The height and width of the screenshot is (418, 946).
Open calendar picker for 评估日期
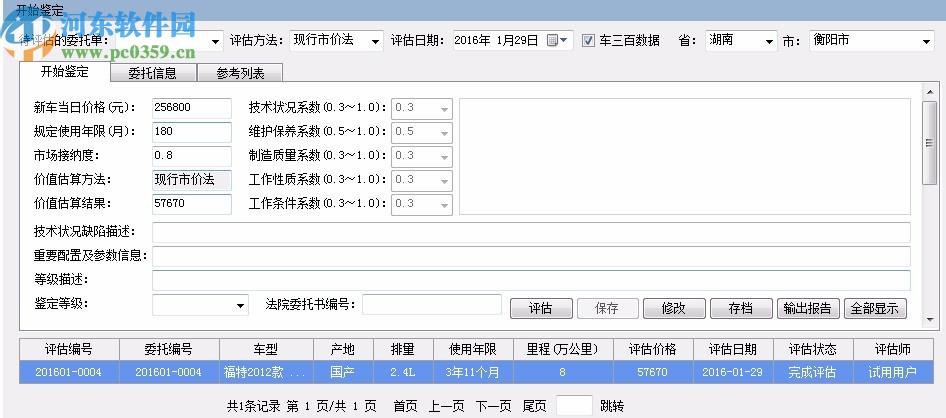(x=557, y=40)
